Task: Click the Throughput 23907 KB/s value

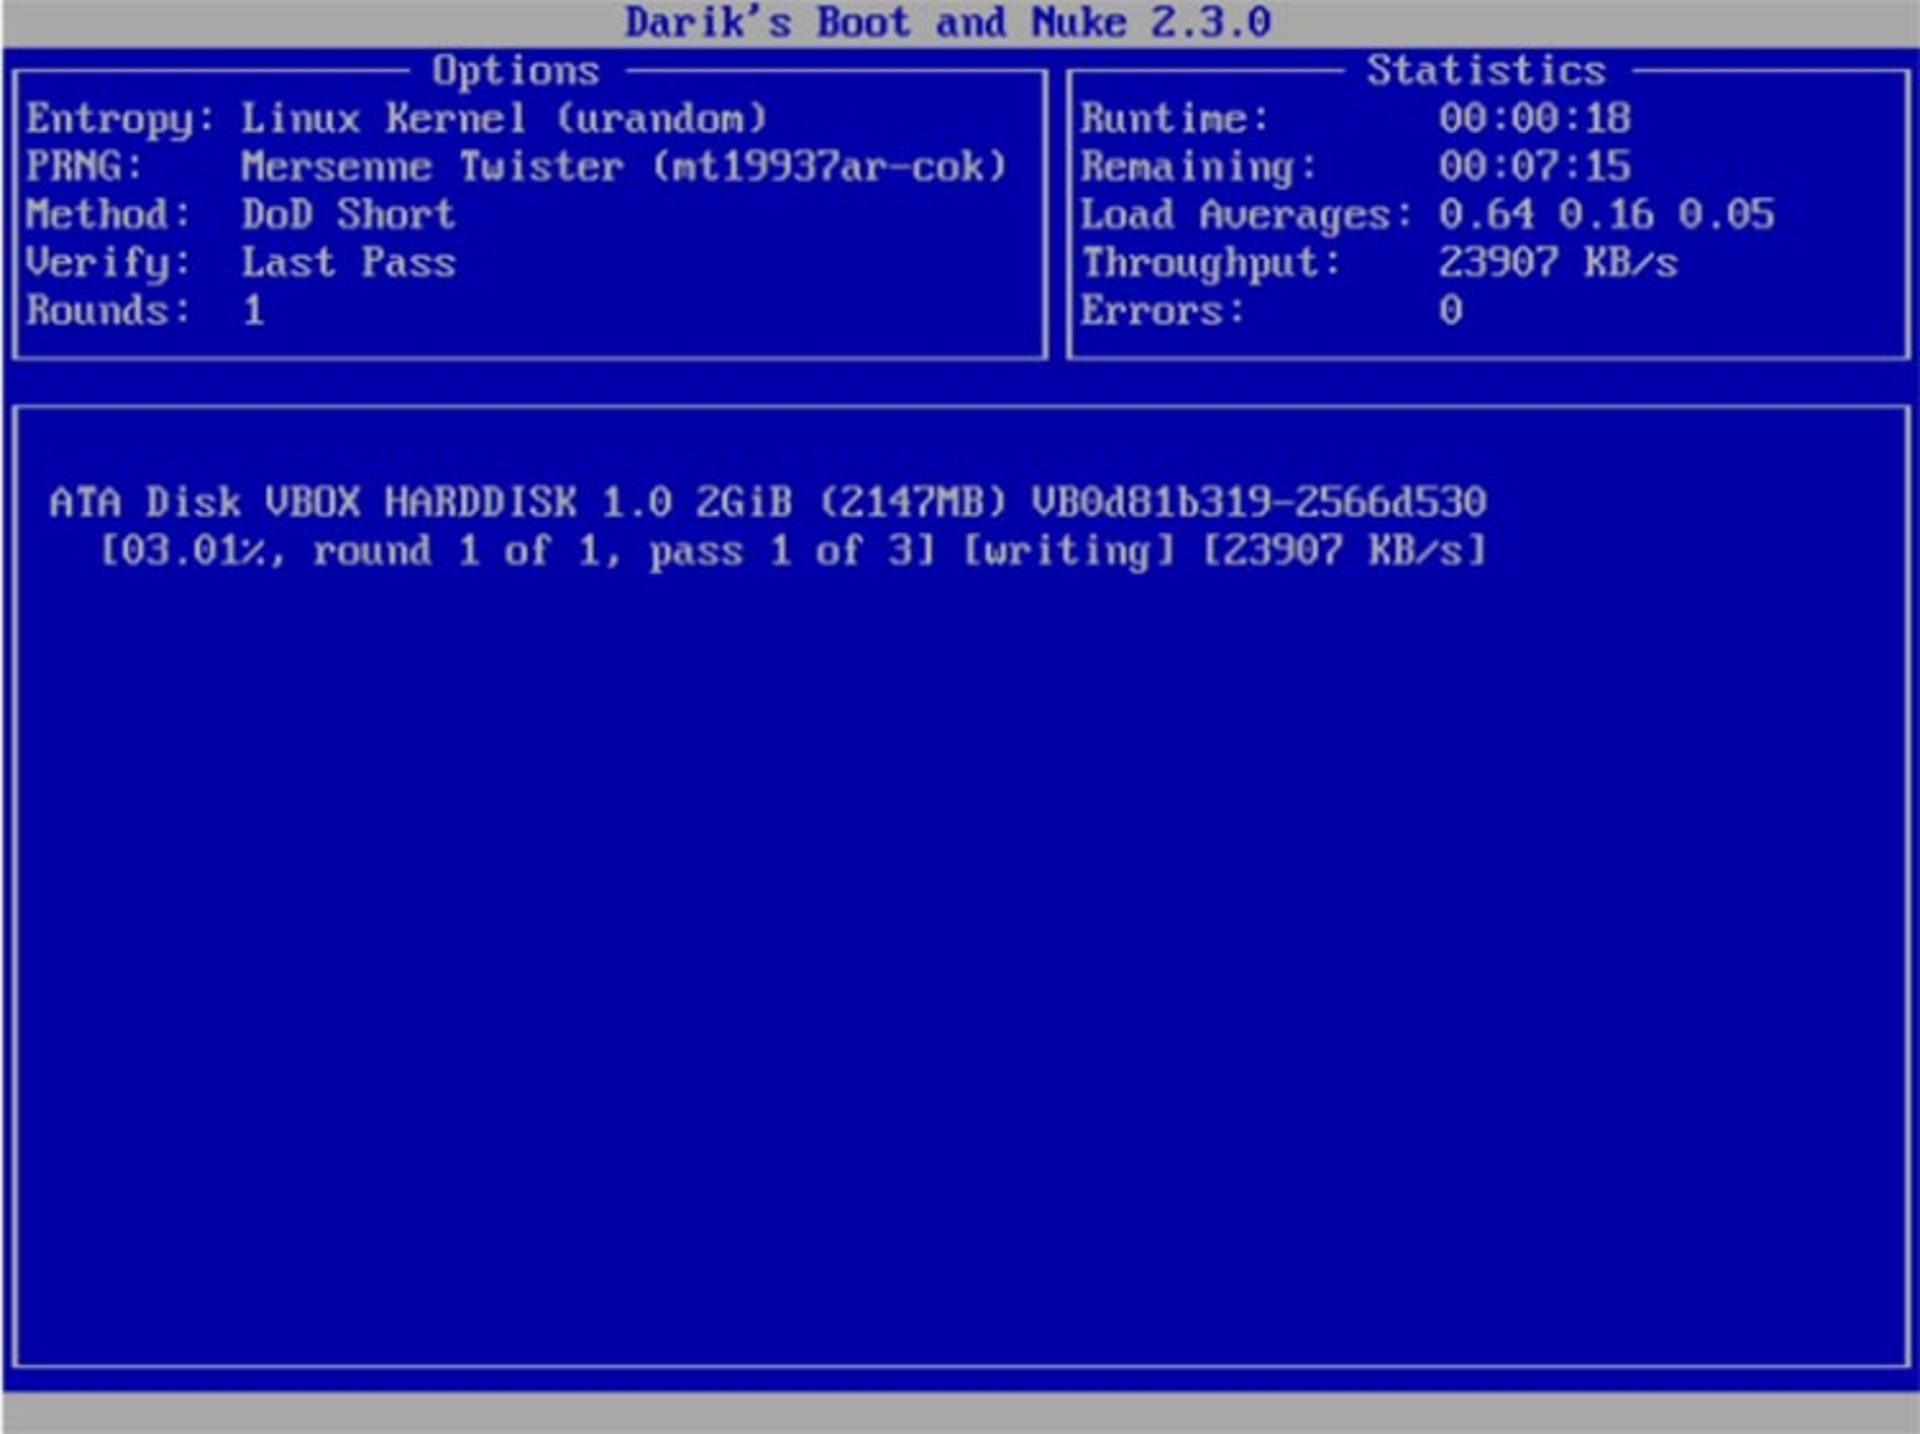Action: point(1558,263)
